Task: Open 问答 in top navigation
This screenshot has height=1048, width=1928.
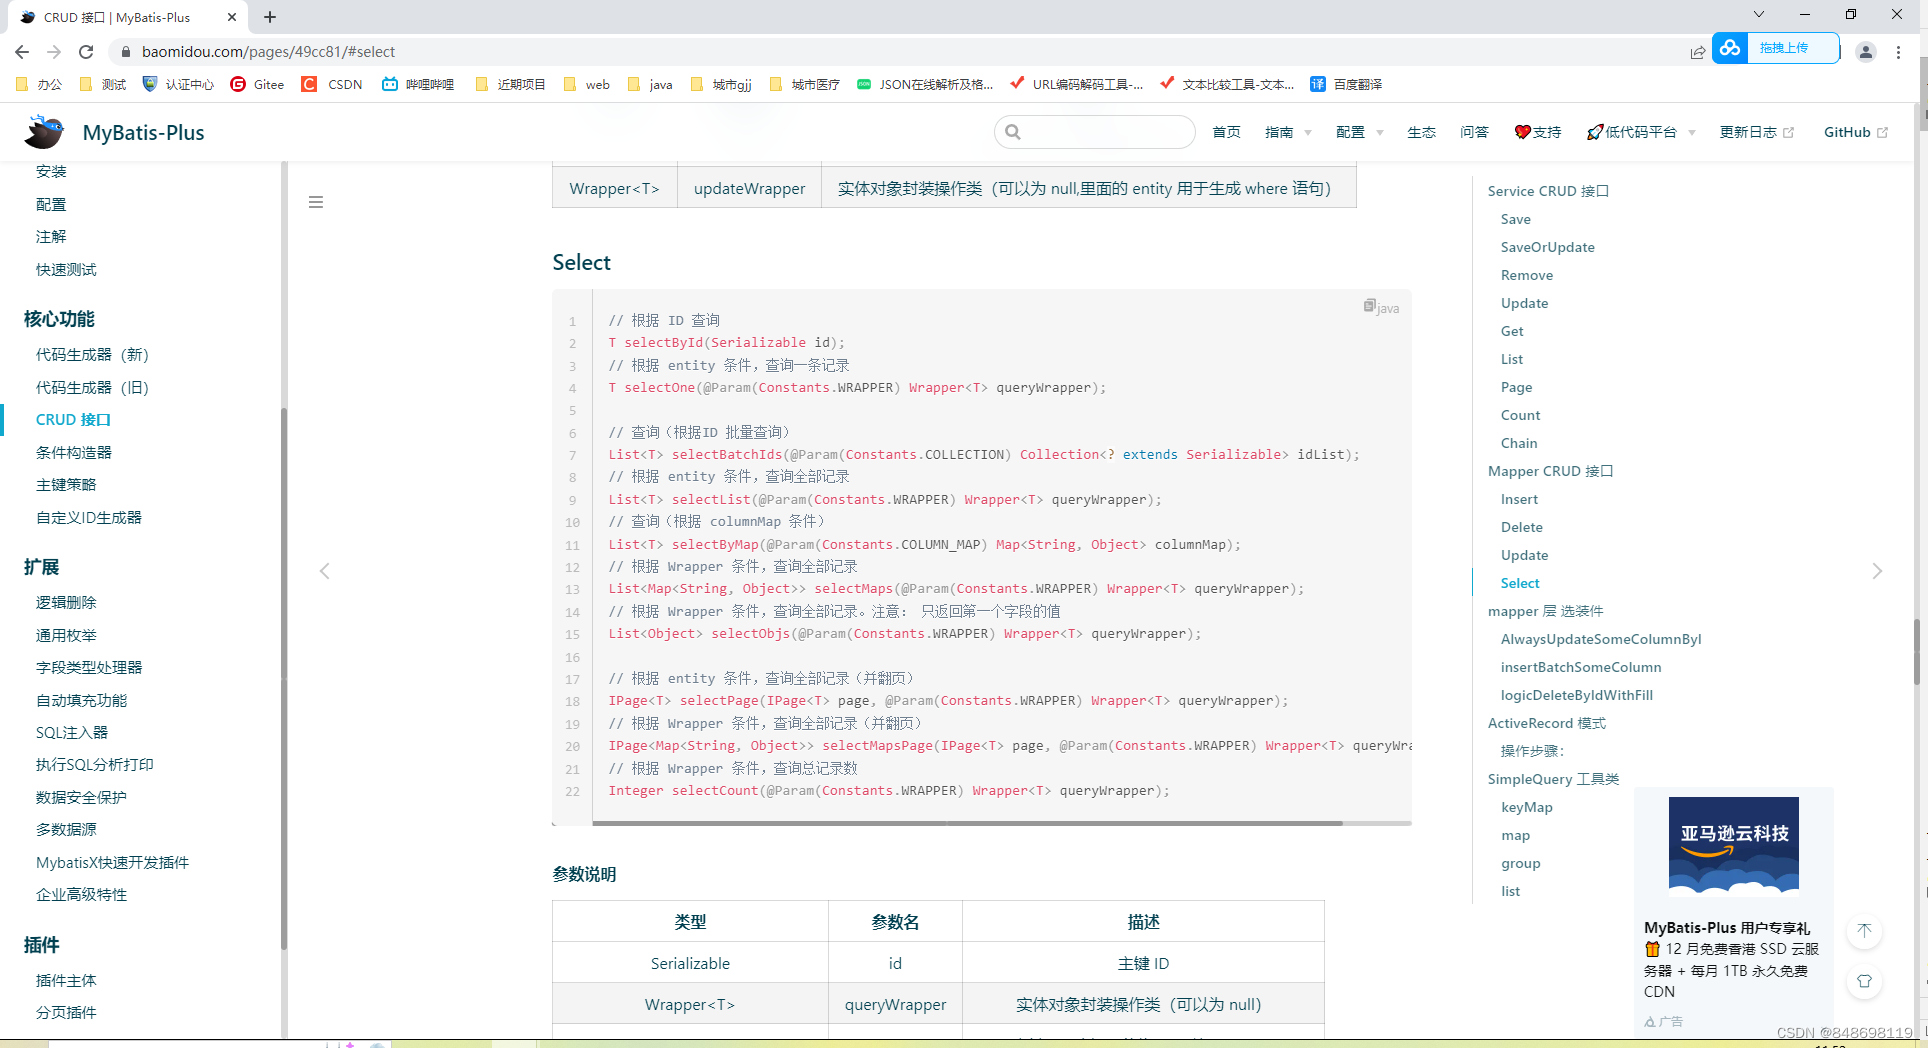Action: tap(1474, 132)
